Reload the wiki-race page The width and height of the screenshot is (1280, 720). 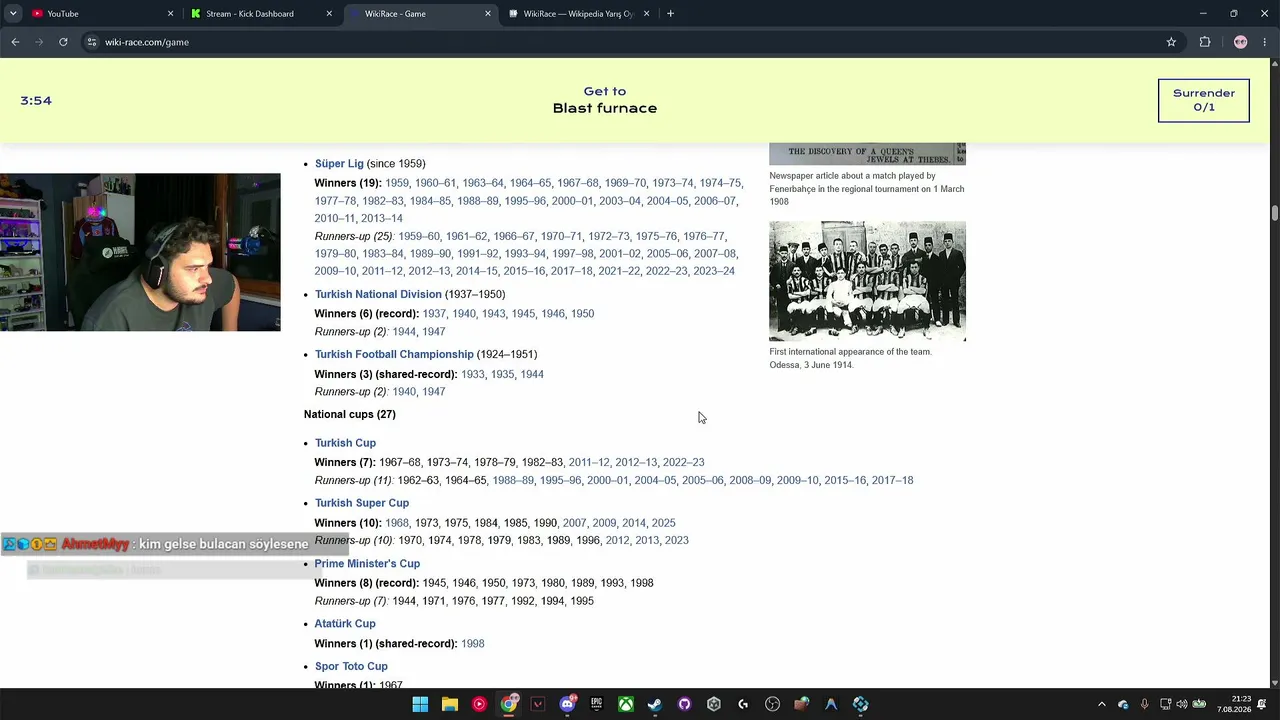pos(63,42)
